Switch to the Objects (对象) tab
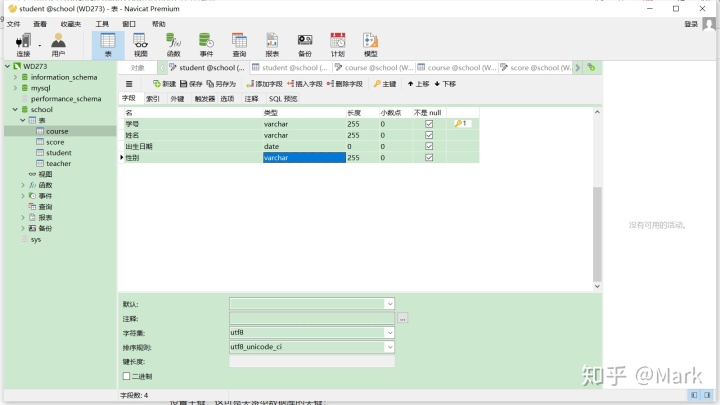The width and height of the screenshot is (720, 405). (x=137, y=68)
